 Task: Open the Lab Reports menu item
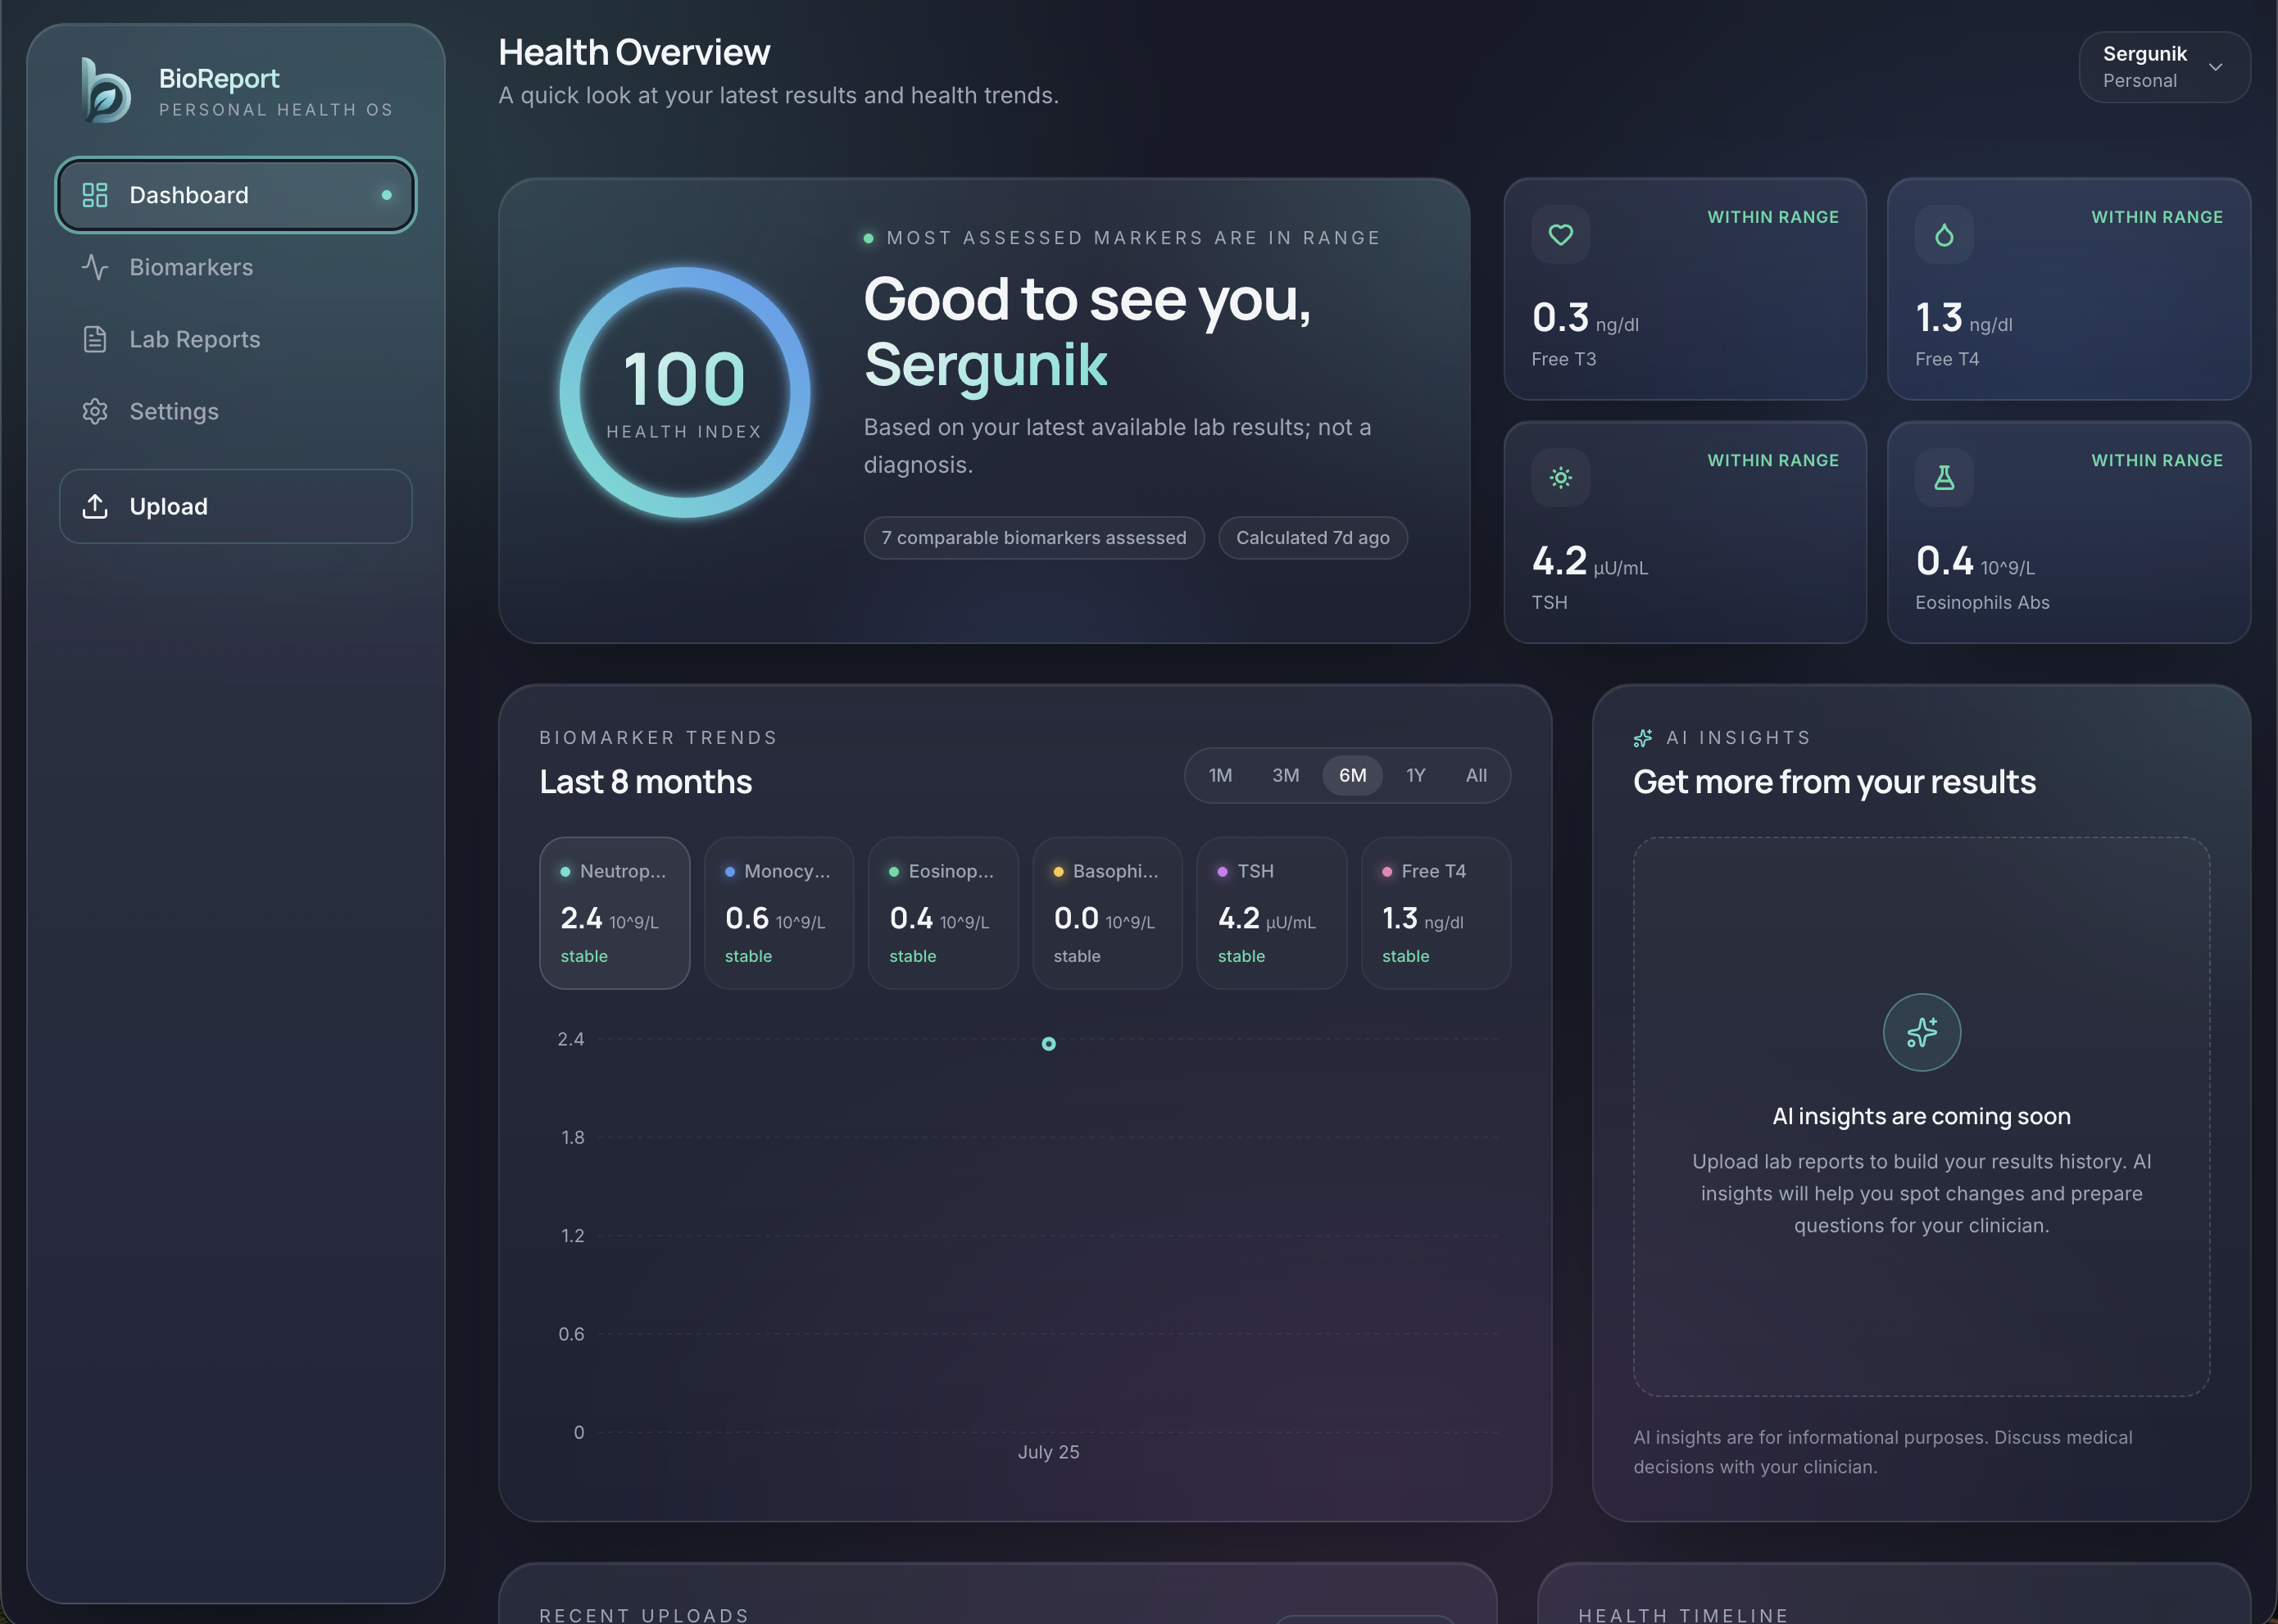click(x=236, y=339)
